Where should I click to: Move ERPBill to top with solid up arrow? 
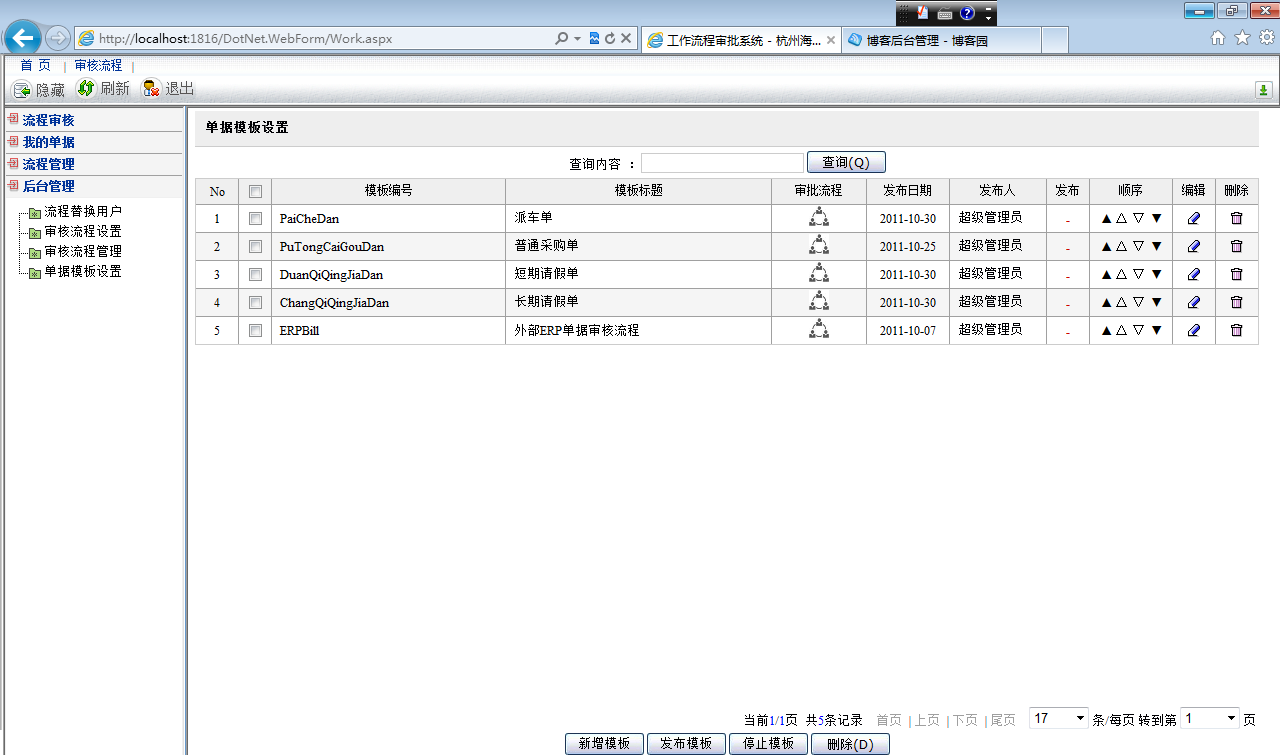1106,330
